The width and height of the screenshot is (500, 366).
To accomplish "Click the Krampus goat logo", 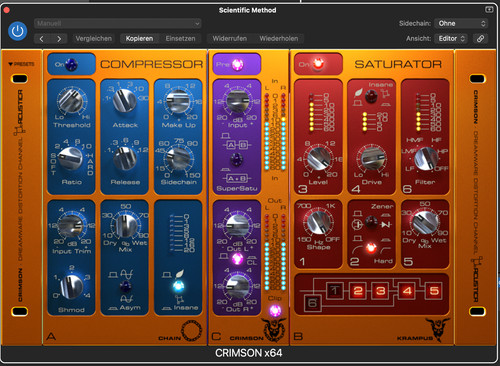I will (437, 329).
